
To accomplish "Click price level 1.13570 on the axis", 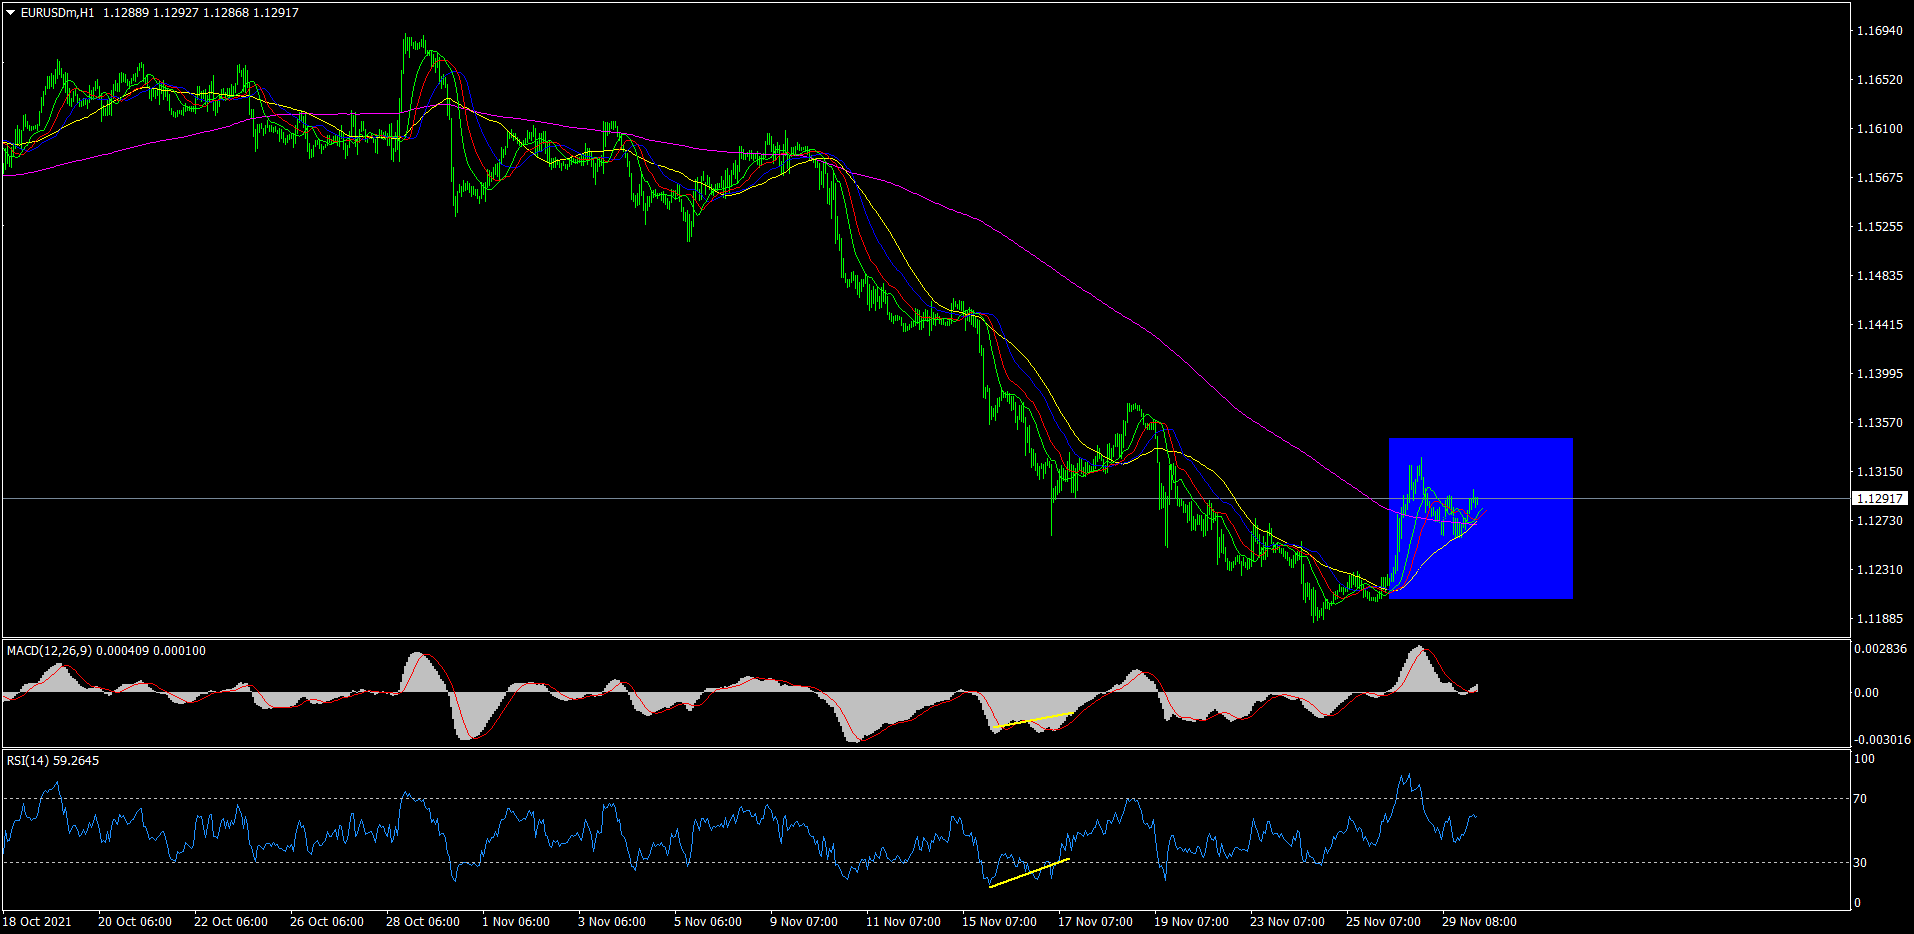I will [1879, 423].
